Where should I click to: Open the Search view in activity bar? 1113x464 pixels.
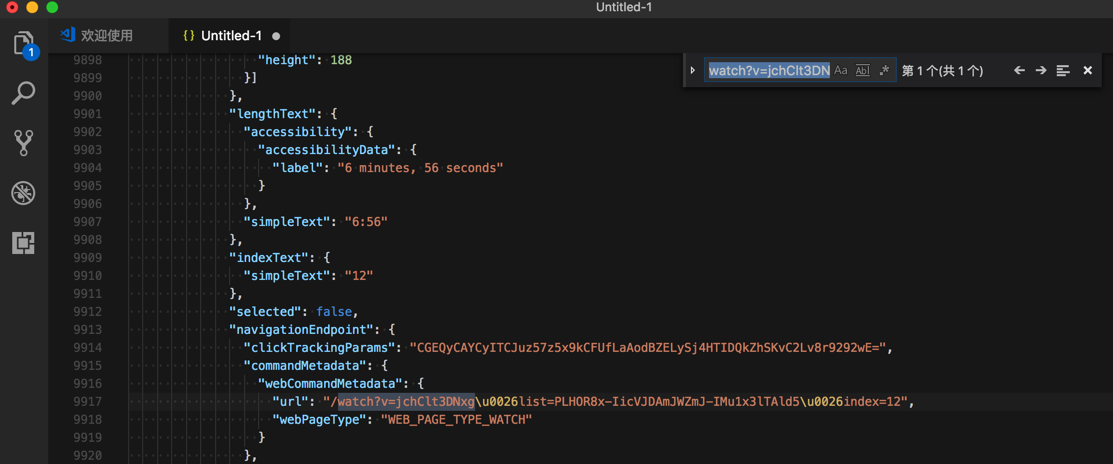(24, 93)
